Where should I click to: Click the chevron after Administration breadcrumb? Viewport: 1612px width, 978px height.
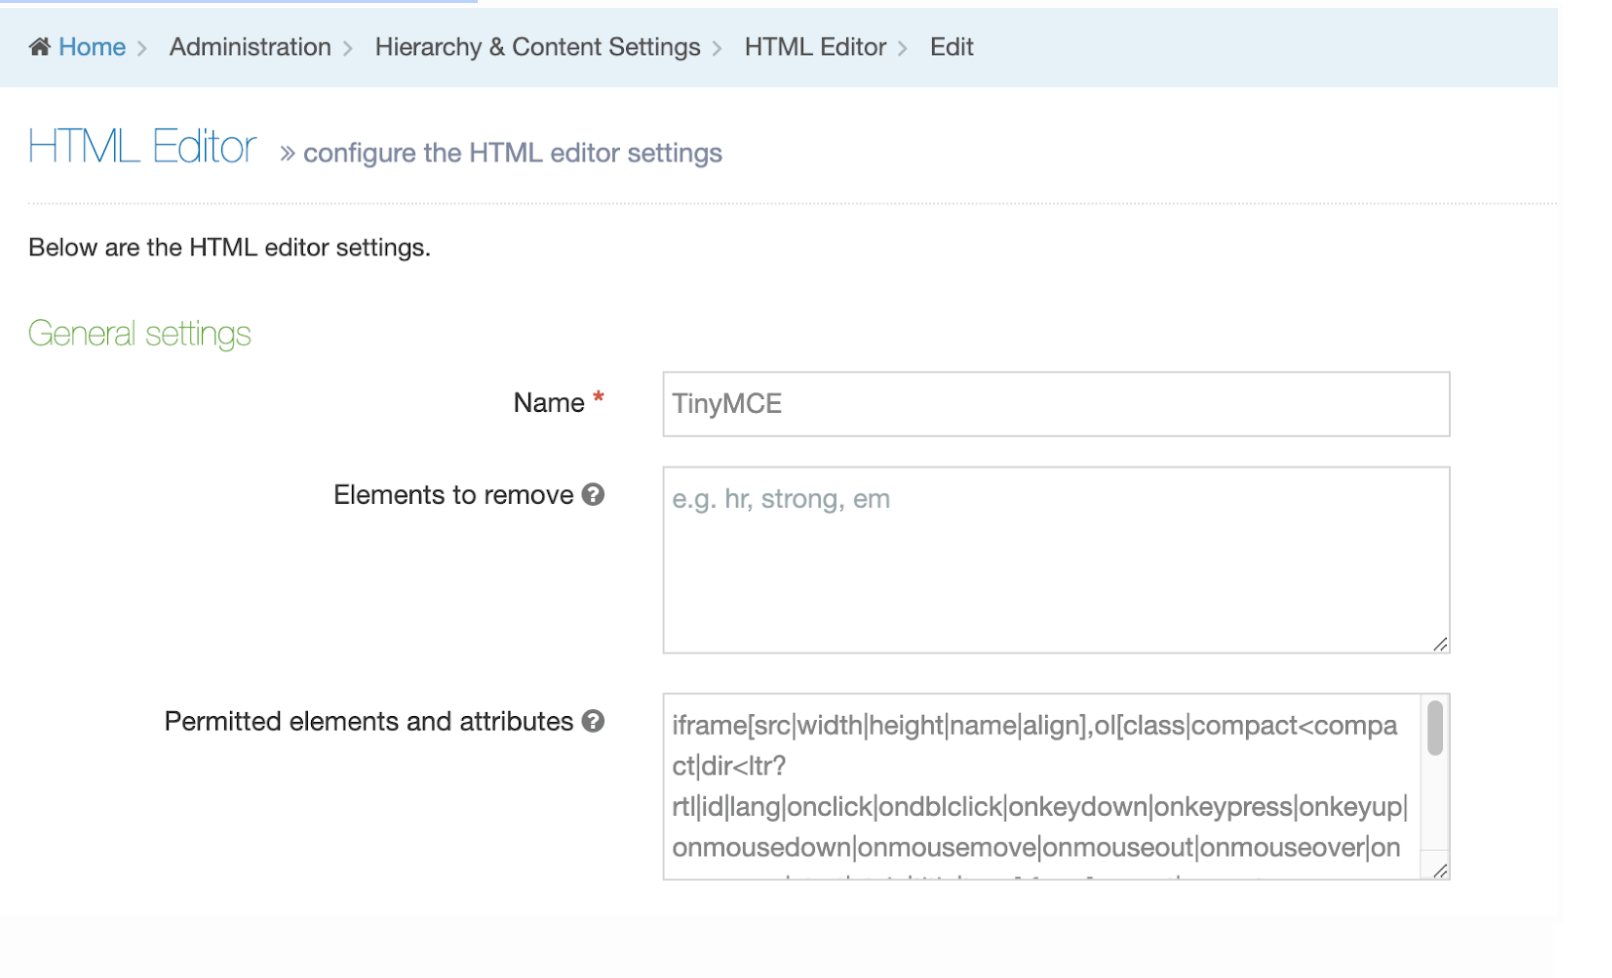point(348,48)
